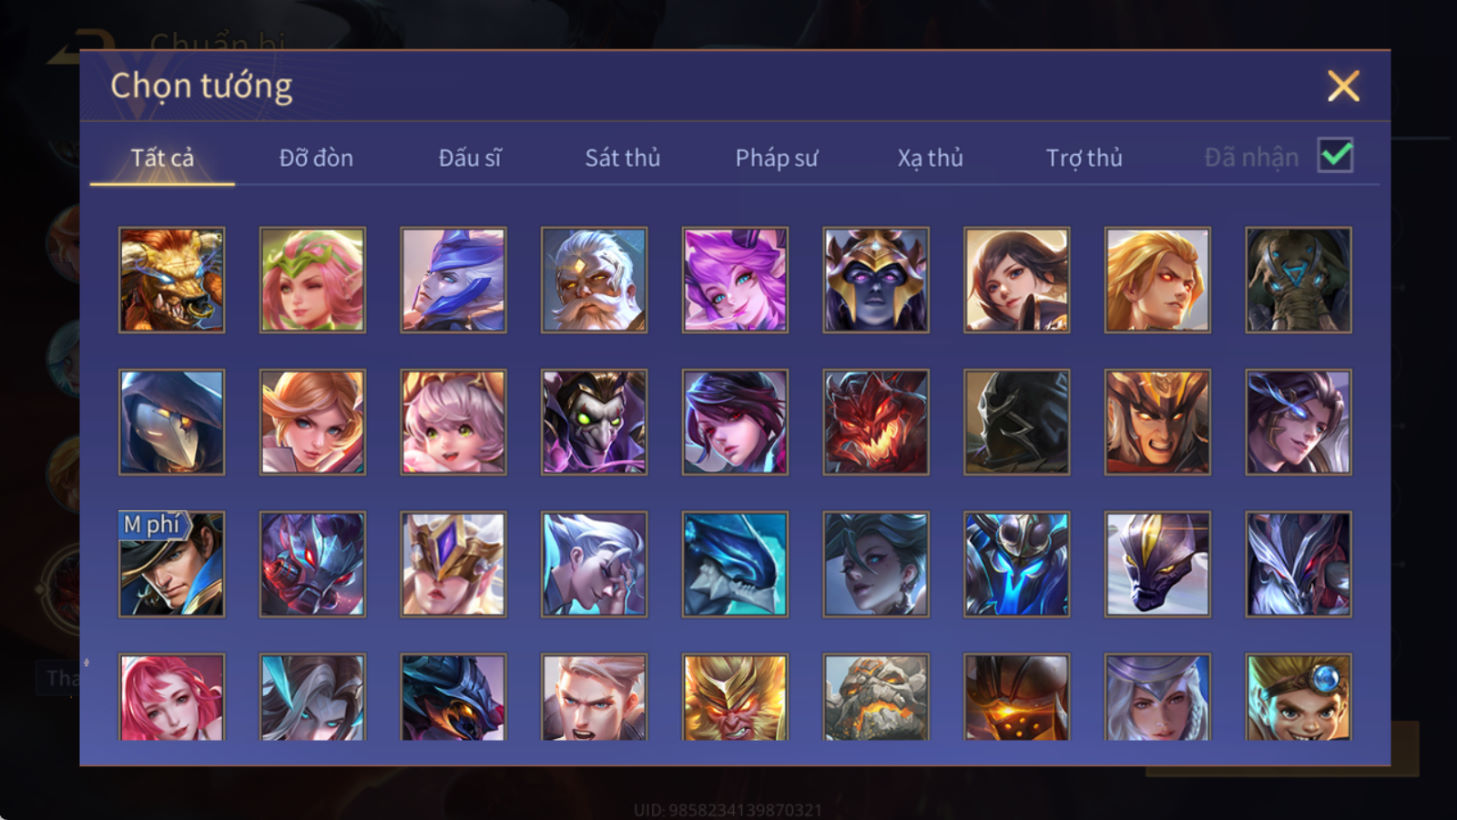Open the Trợ thủ tab
Viewport: 1457px width, 820px height.
coord(1084,158)
